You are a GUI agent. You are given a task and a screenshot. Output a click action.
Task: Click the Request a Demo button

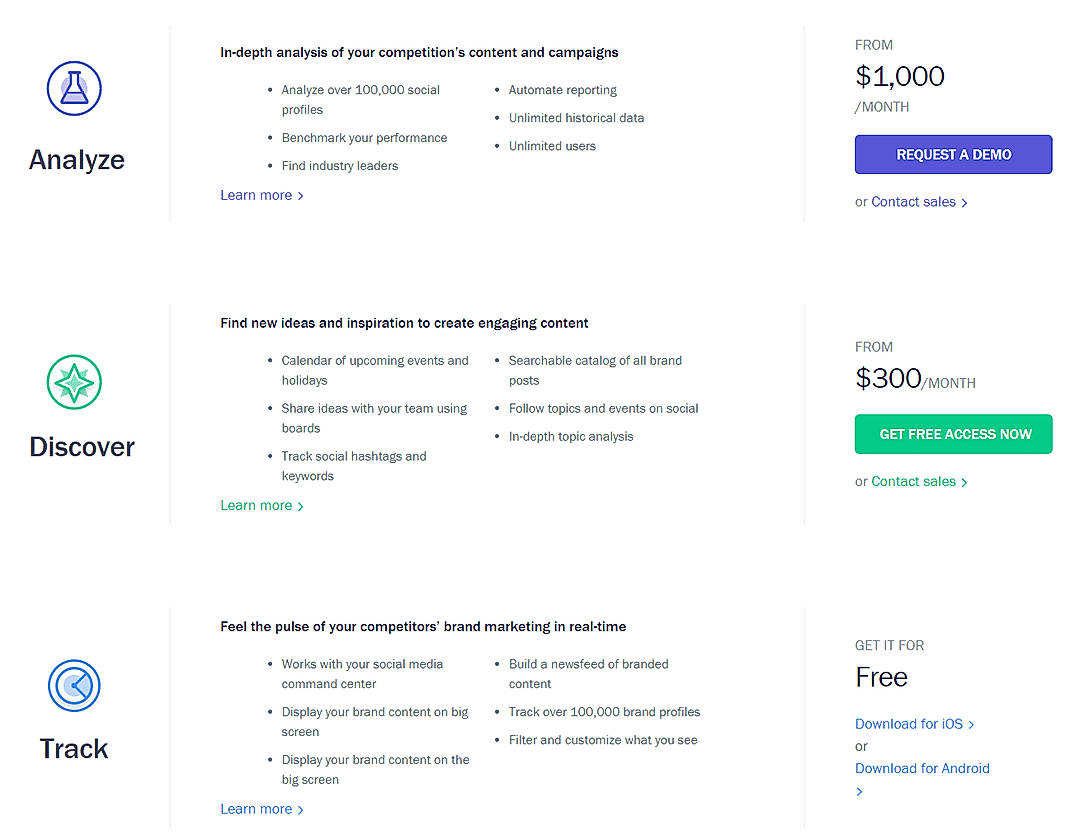coord(953,155)
